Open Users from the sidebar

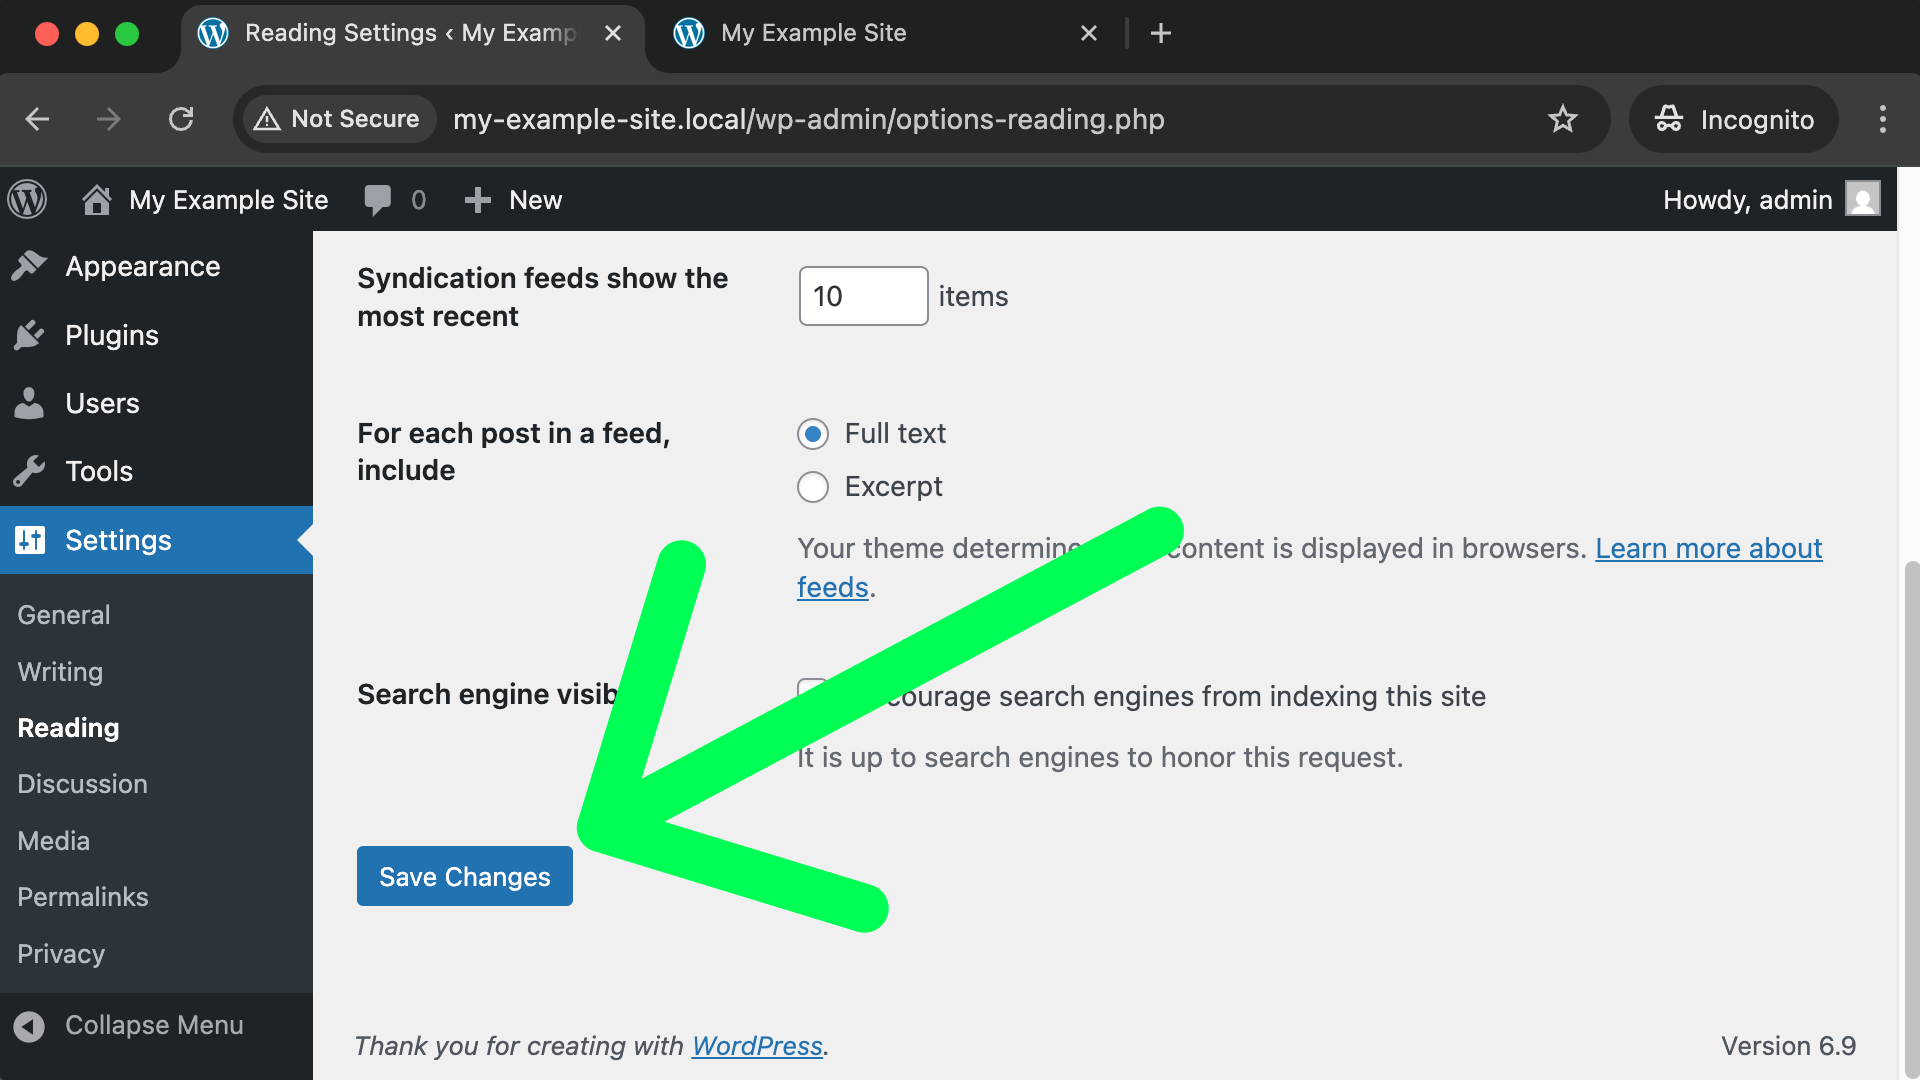click(102, 403)
